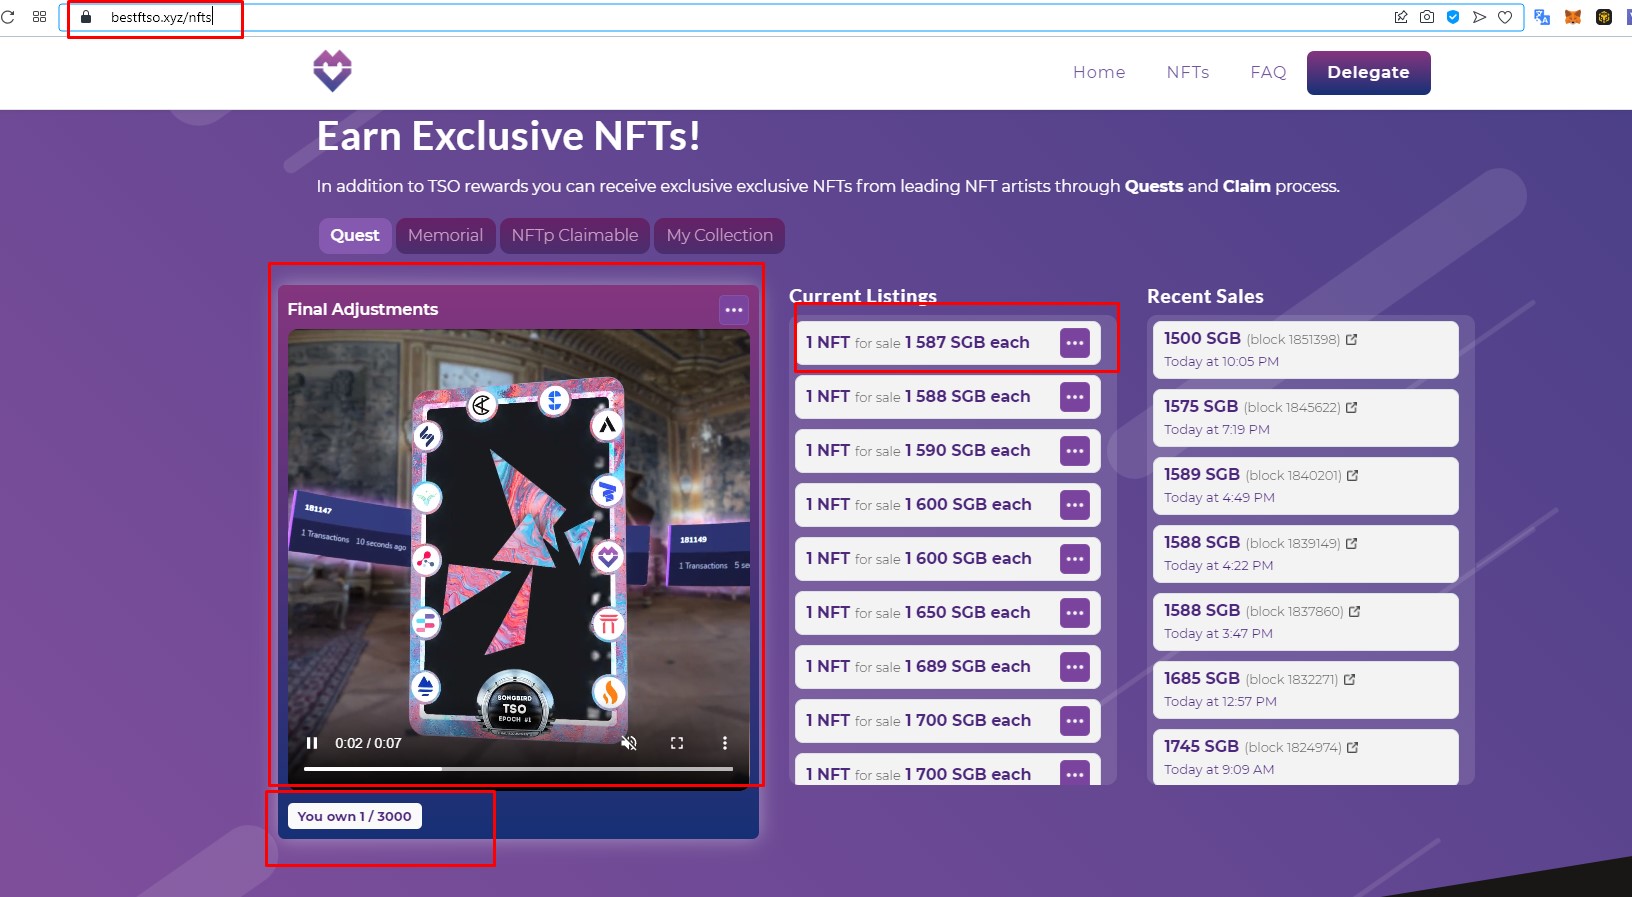1632x897 pixels.
Task: Open the video's three-dot more options
Action: [725, 743]
